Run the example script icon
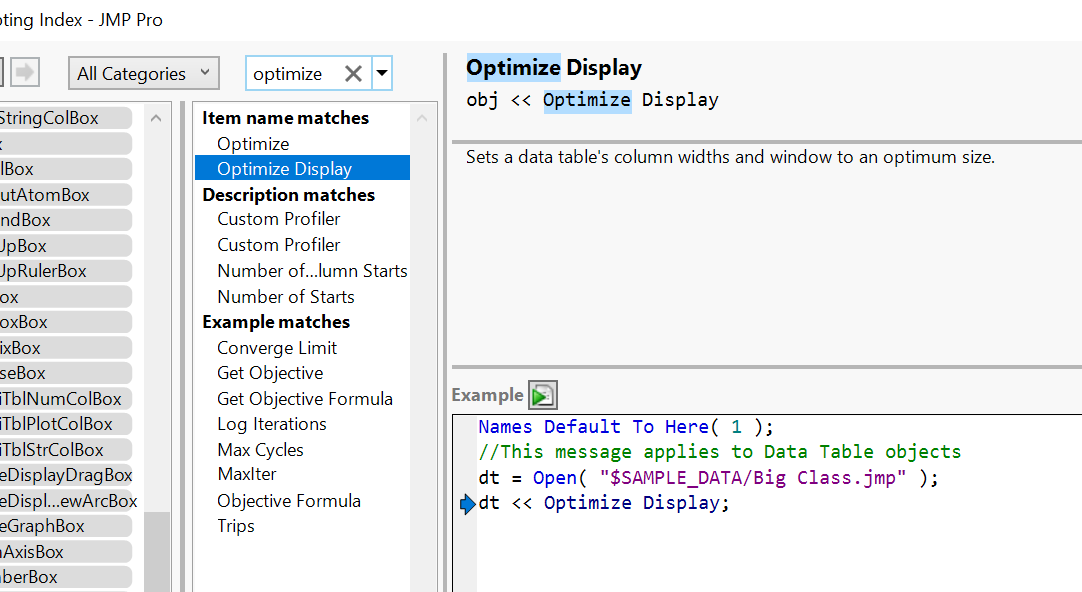 [x=543, y=395]
